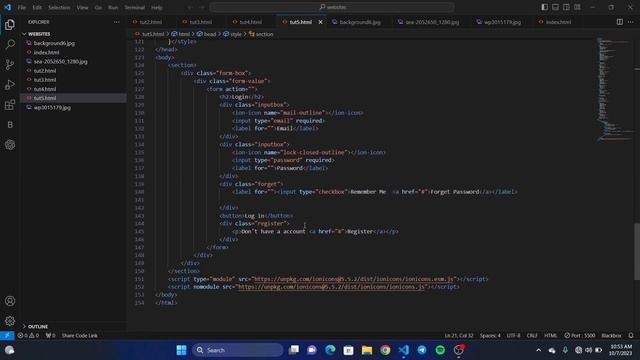The height and width of the screenshot is (360, 640).
Task: Open background6.jpg in Explorer
Action: [x=54, y=43]
